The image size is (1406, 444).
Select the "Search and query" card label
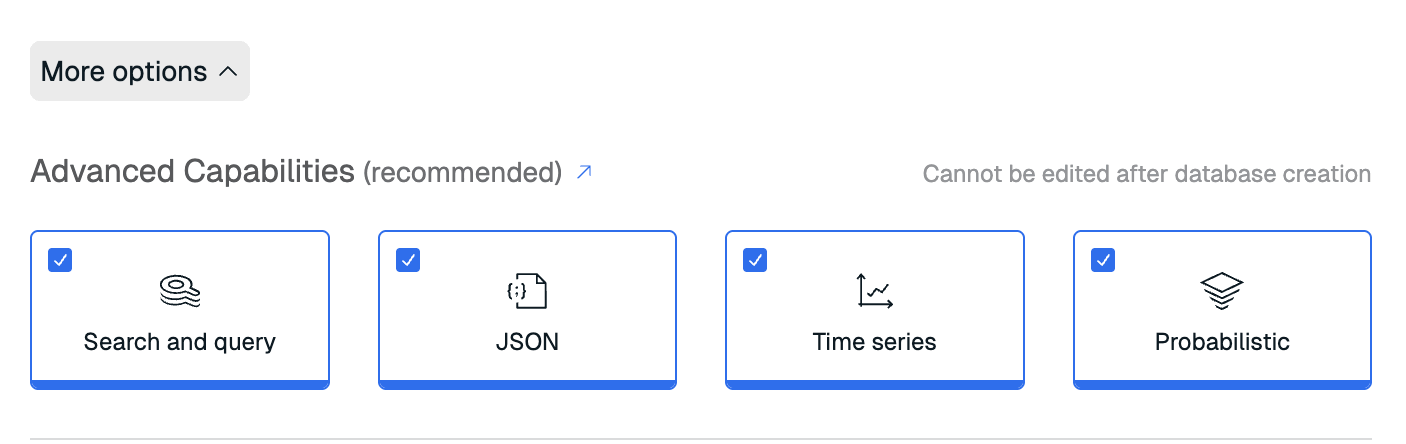pos(180,342)
